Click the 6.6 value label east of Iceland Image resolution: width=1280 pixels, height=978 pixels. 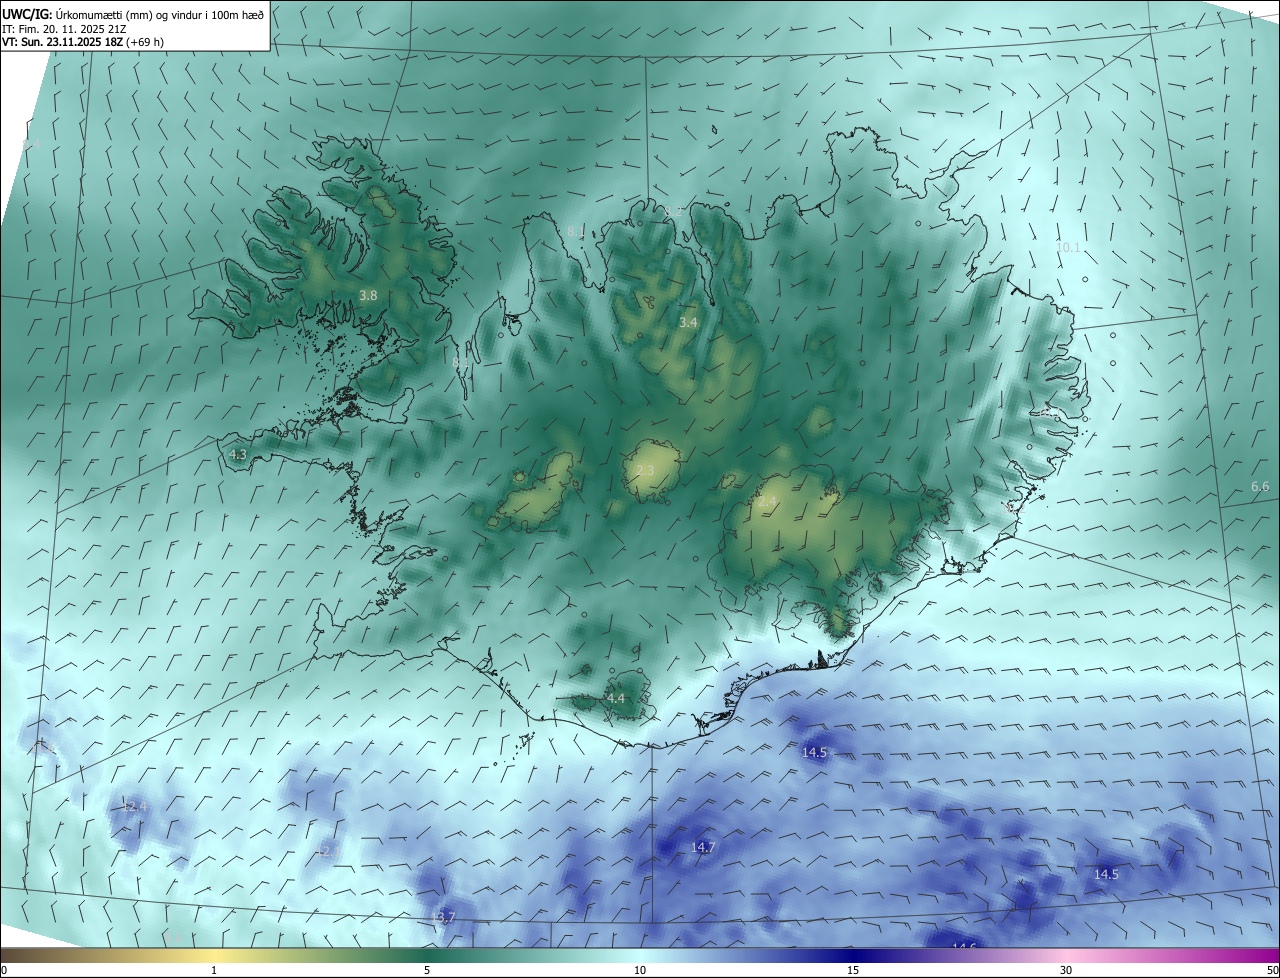point(1260,486)
